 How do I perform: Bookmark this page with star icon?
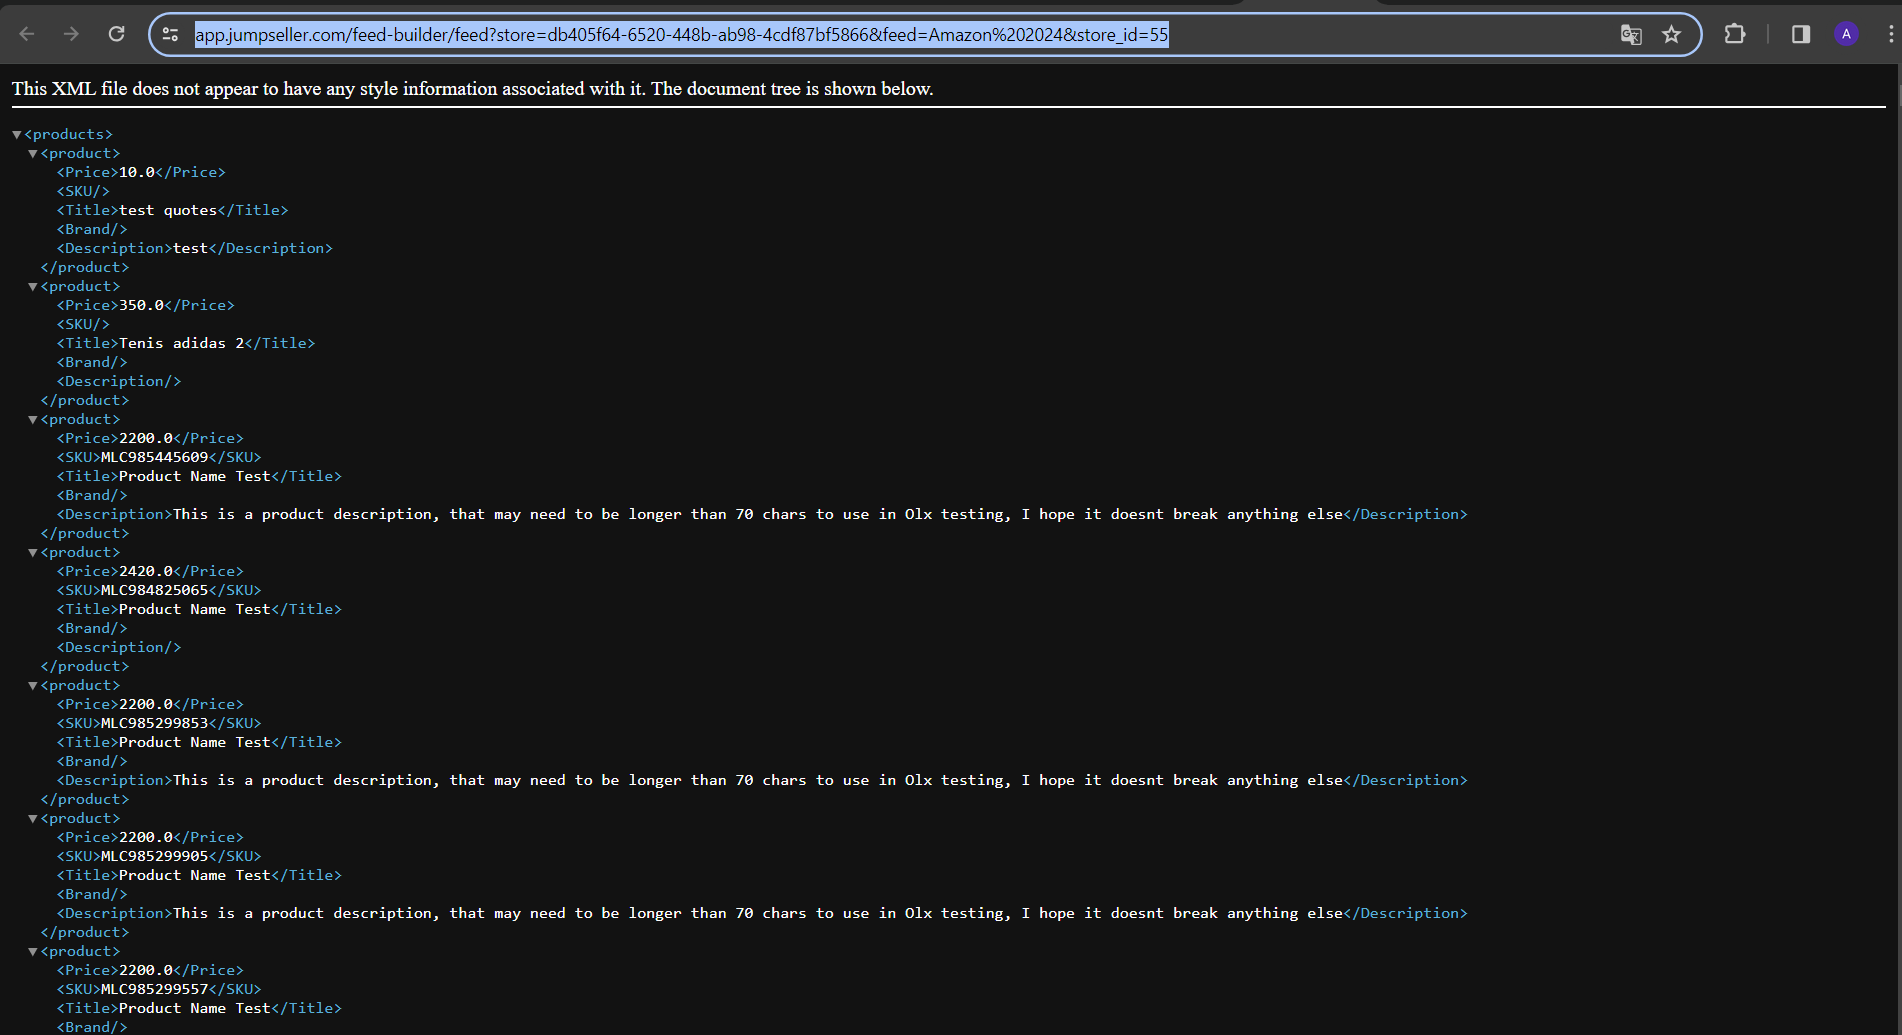point(1671,35)
